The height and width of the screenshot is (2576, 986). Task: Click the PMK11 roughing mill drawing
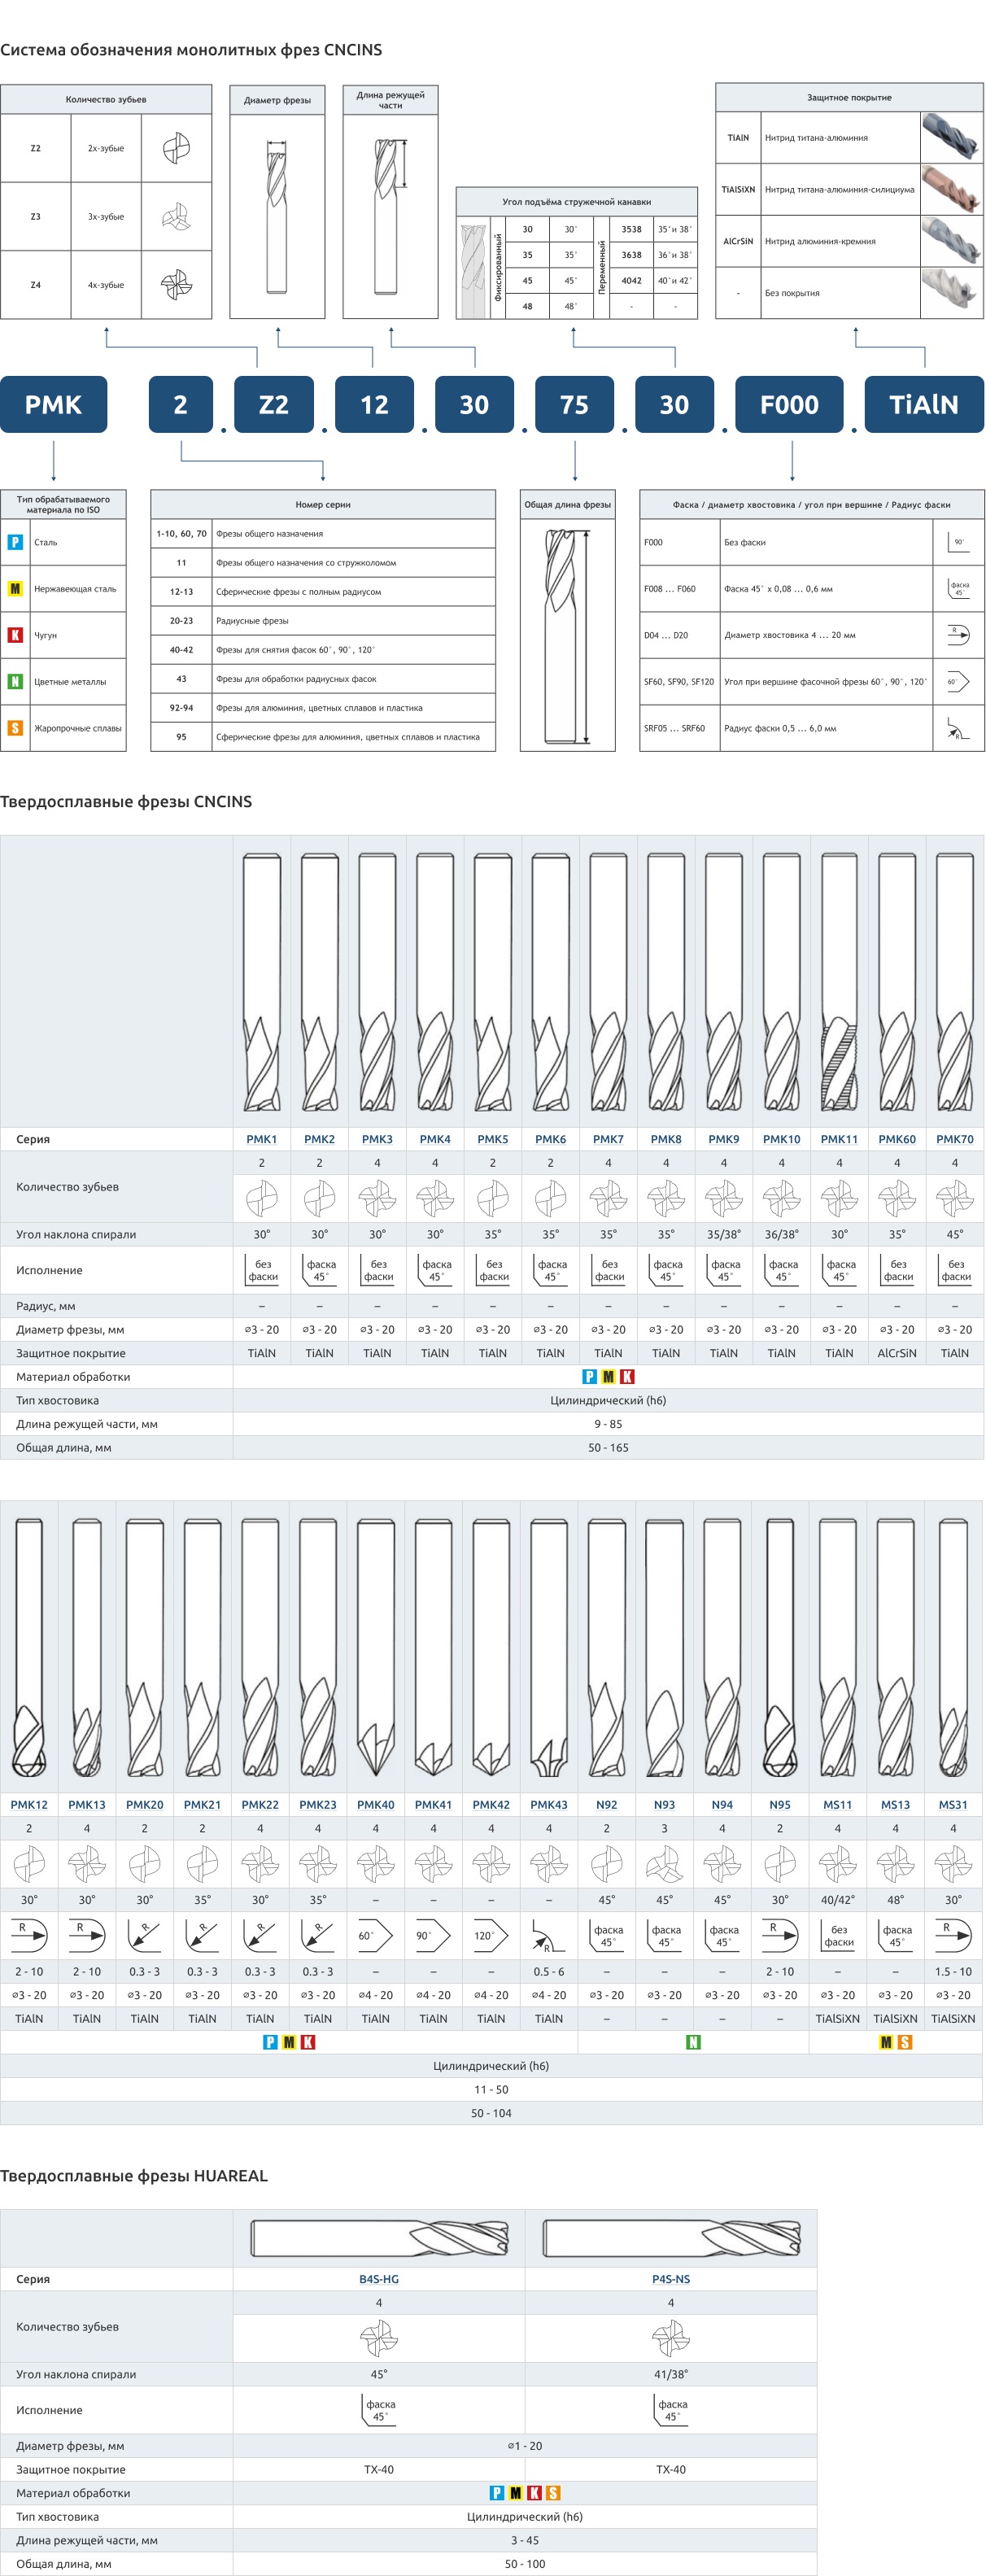(840, 982)
